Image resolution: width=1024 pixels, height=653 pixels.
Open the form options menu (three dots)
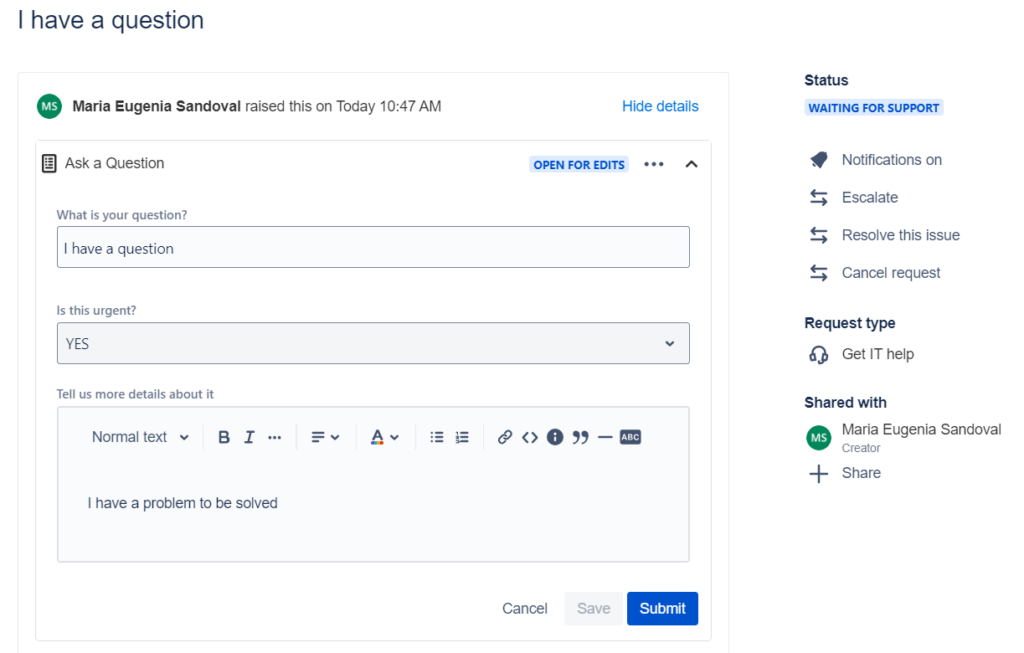click(x=653, y=162)
